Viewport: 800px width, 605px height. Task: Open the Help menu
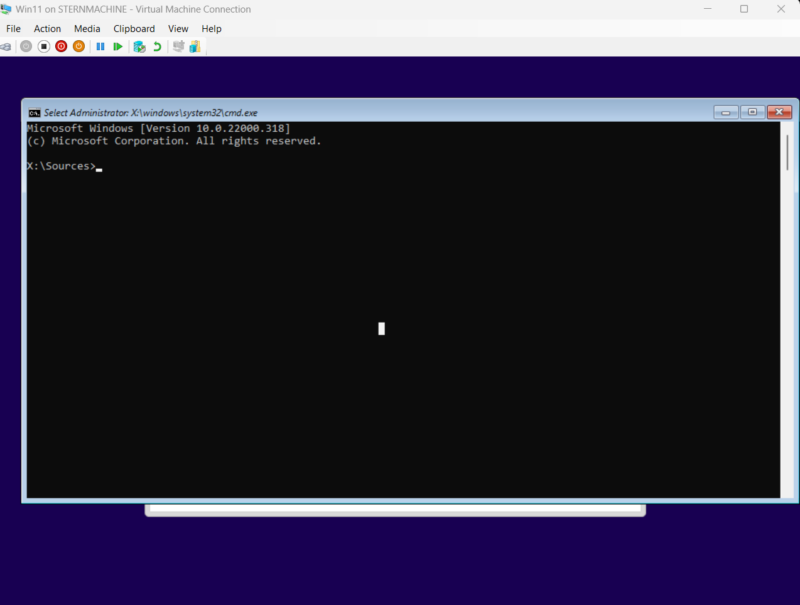coord(211,29)
